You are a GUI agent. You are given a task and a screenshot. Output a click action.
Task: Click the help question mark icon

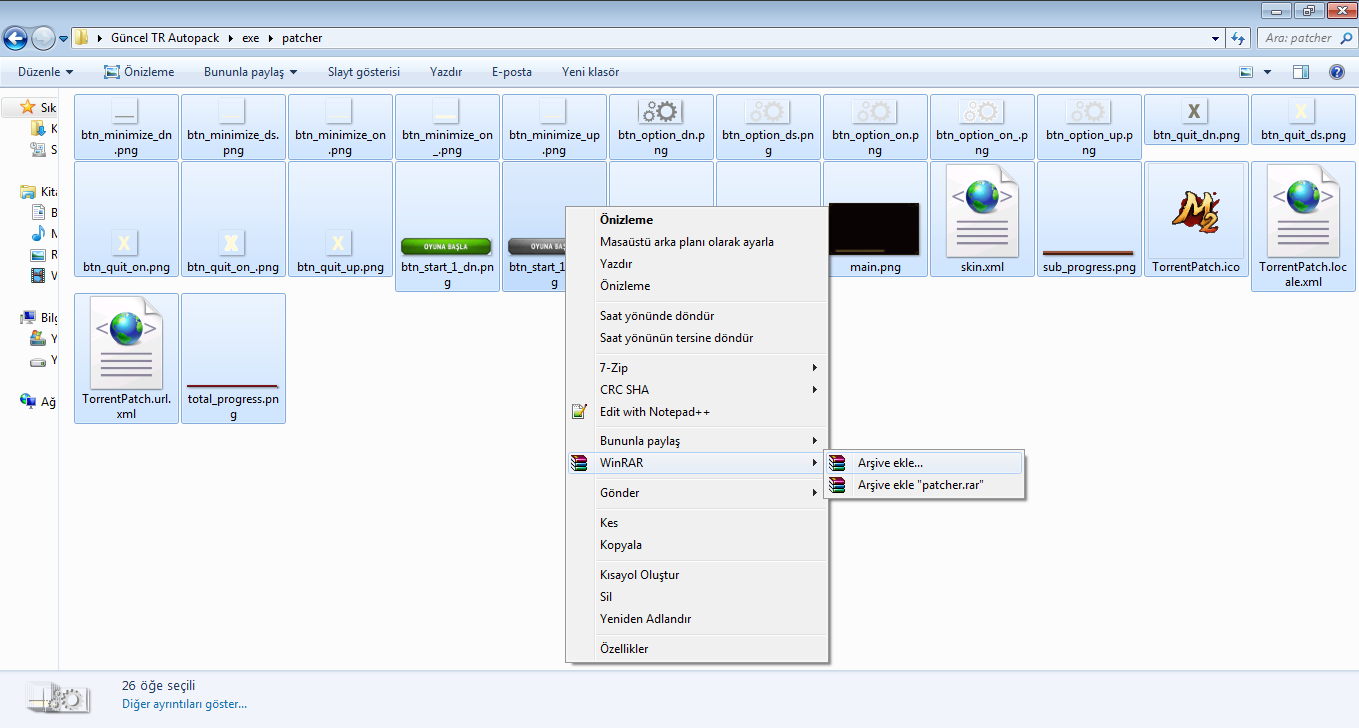click(x=1336, y=72)
